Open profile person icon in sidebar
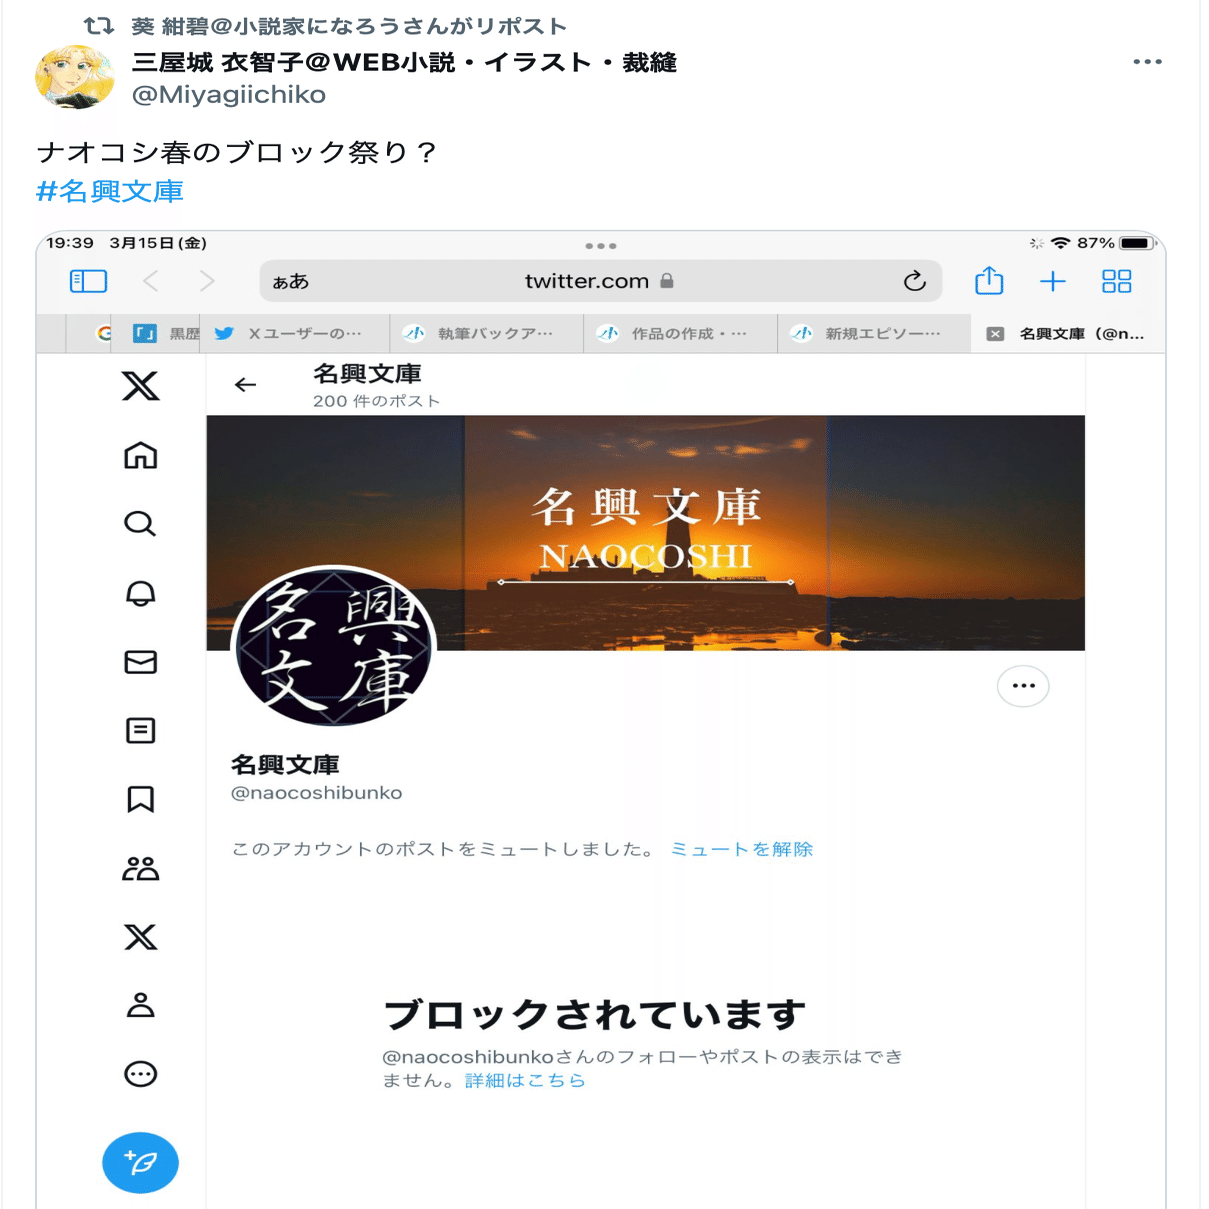 pos(140,1005)
